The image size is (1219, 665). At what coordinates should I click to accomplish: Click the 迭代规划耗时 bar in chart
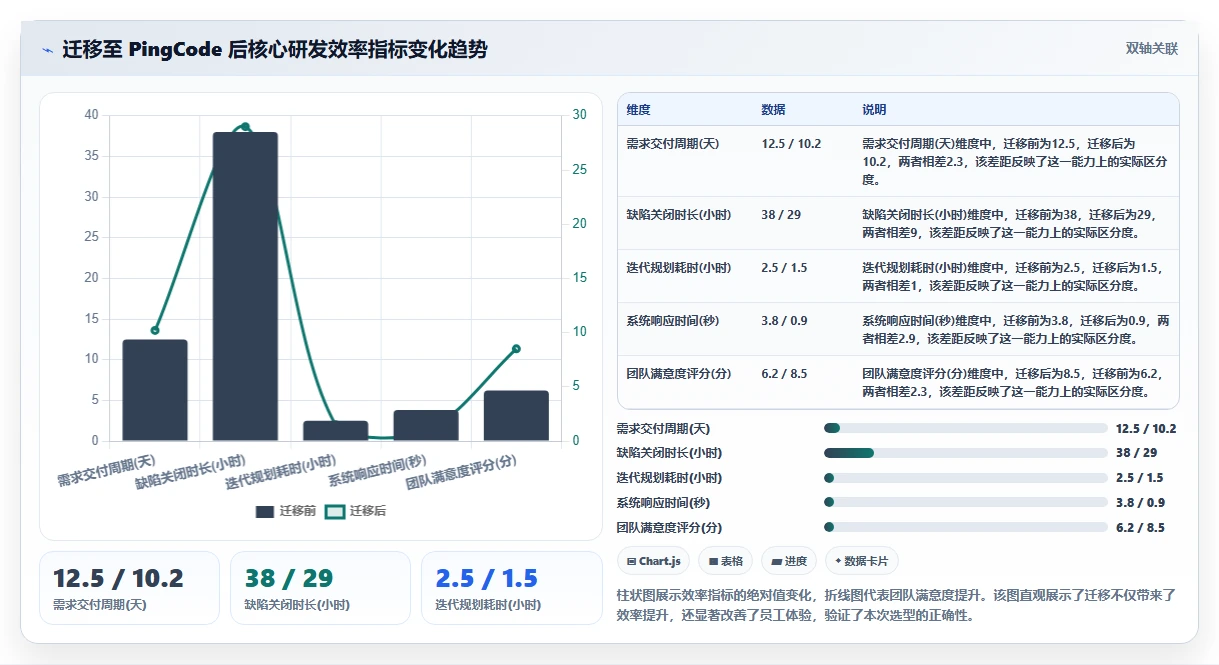(336, 431)
